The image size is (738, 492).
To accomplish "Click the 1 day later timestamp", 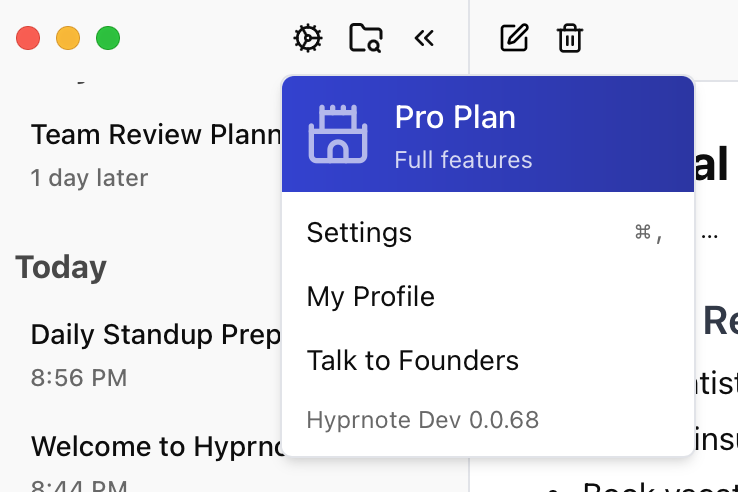I will tap(89, 178).
